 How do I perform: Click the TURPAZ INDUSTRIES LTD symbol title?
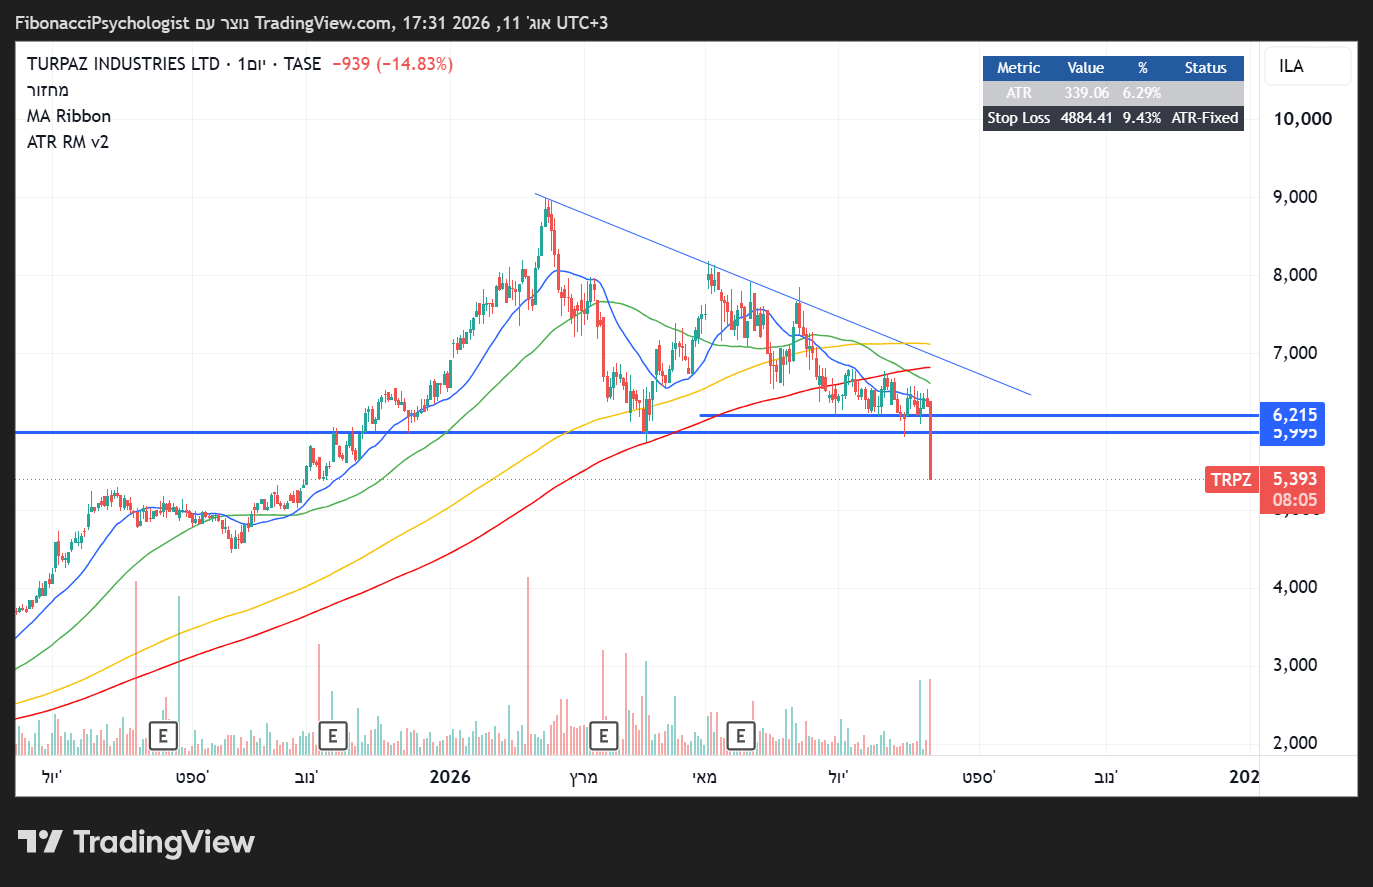(x=123, y=64)
